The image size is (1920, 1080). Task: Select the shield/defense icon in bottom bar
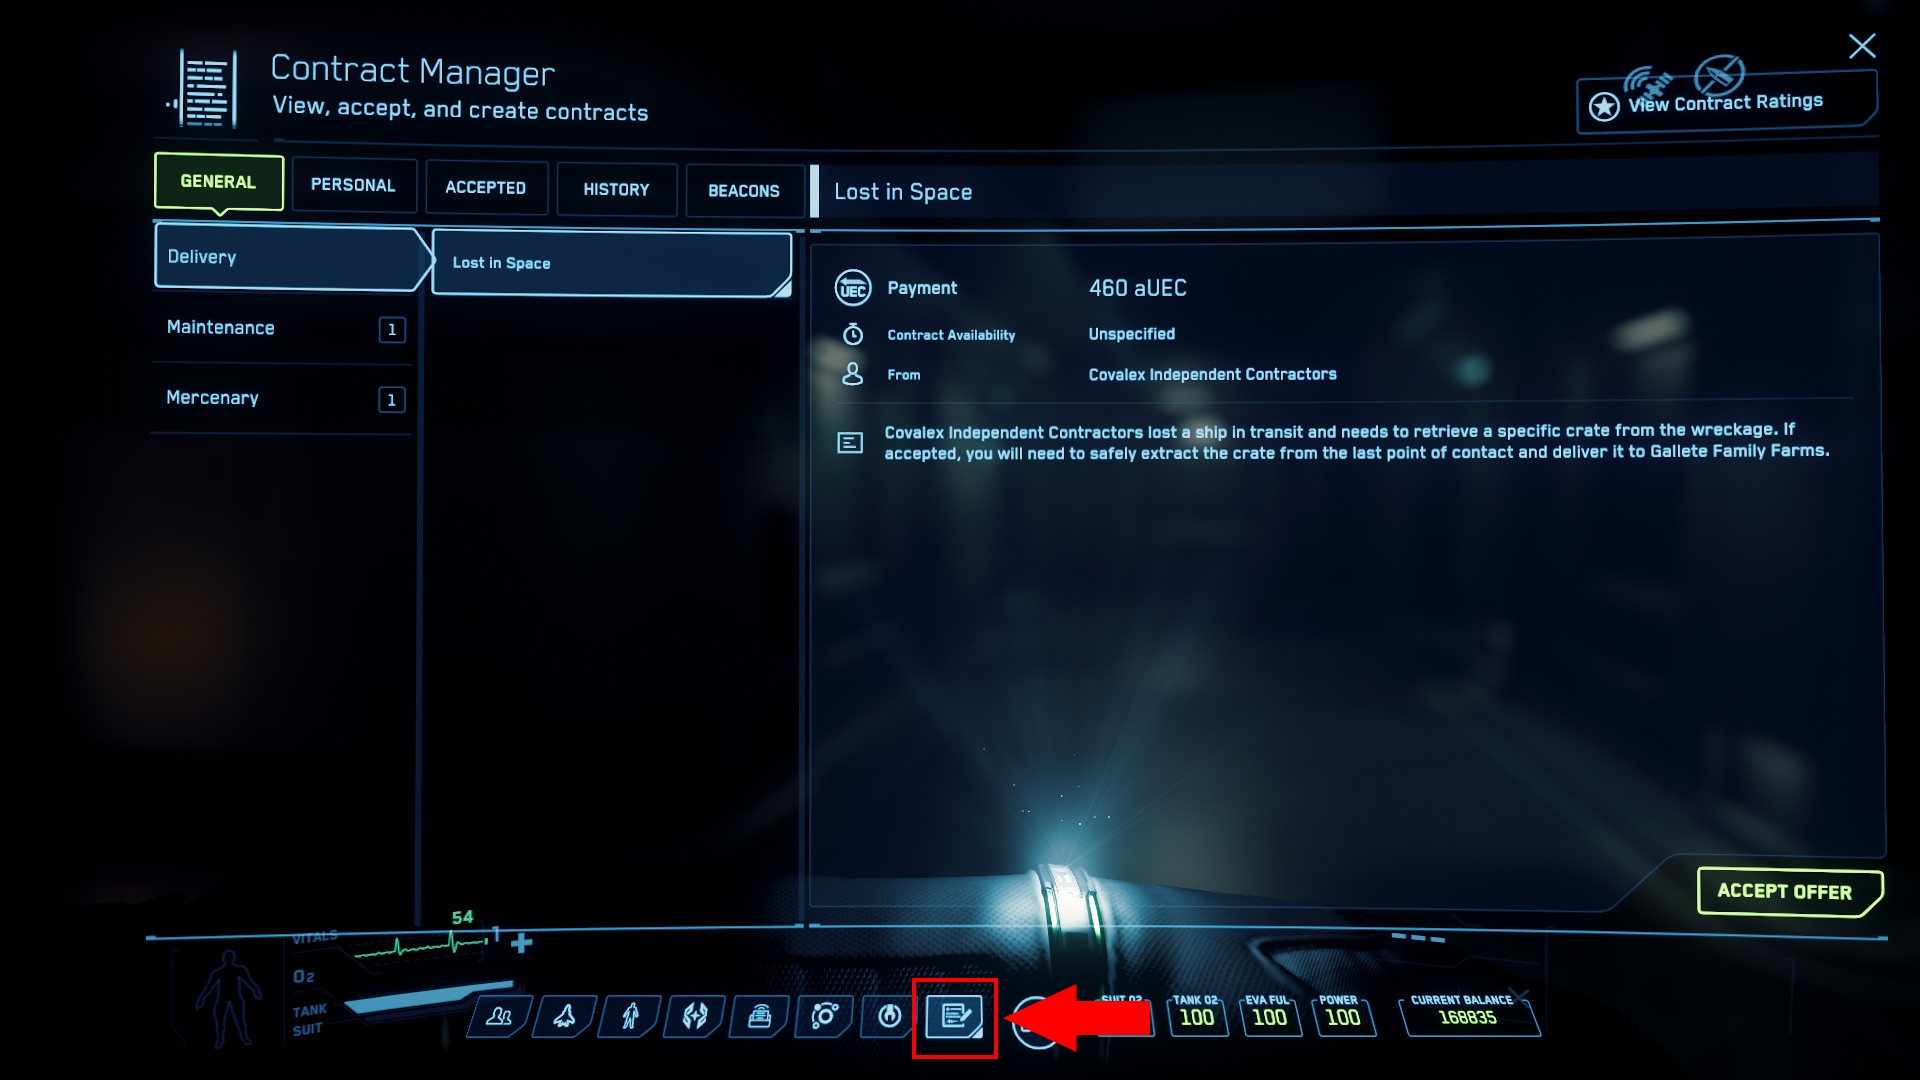coord(695,1014)
